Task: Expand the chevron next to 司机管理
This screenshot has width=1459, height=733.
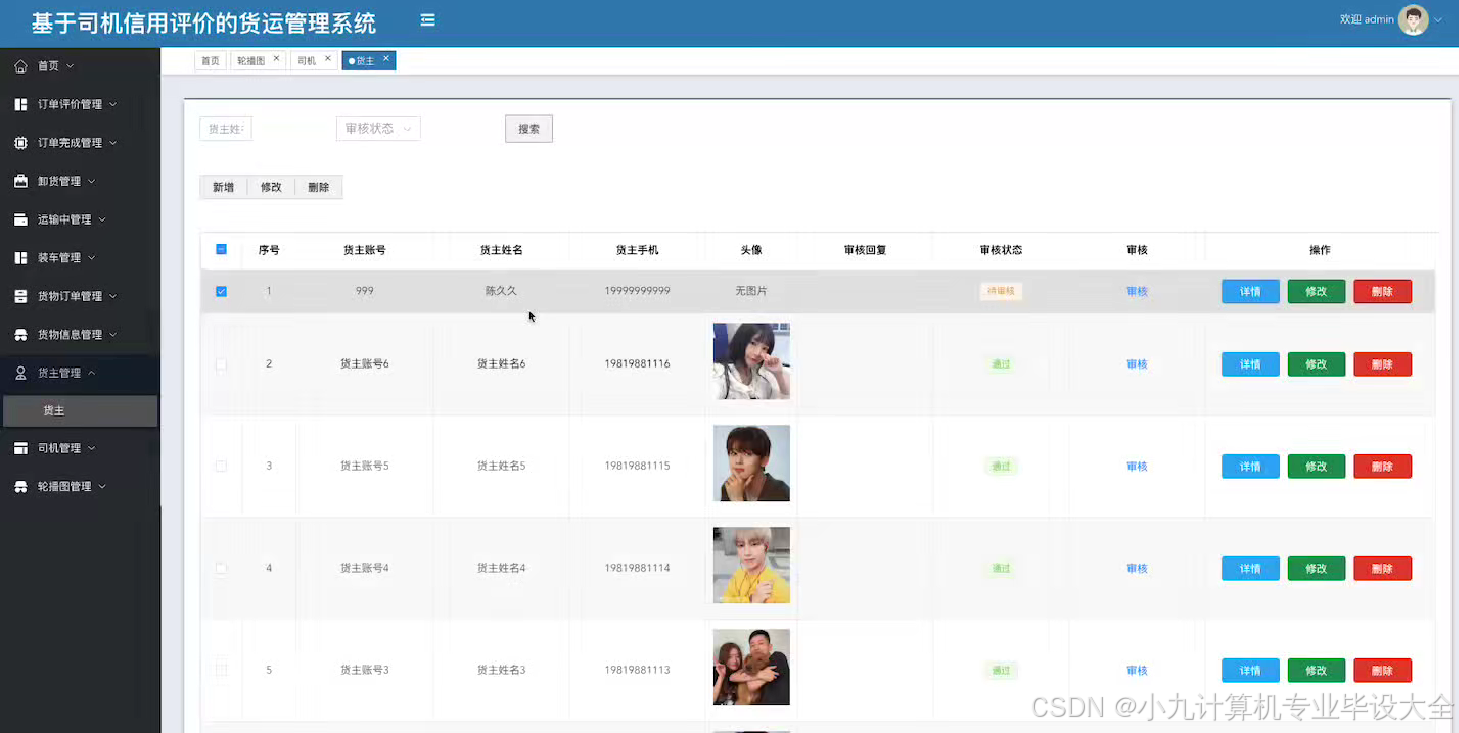Action: [x=92, y=448]
